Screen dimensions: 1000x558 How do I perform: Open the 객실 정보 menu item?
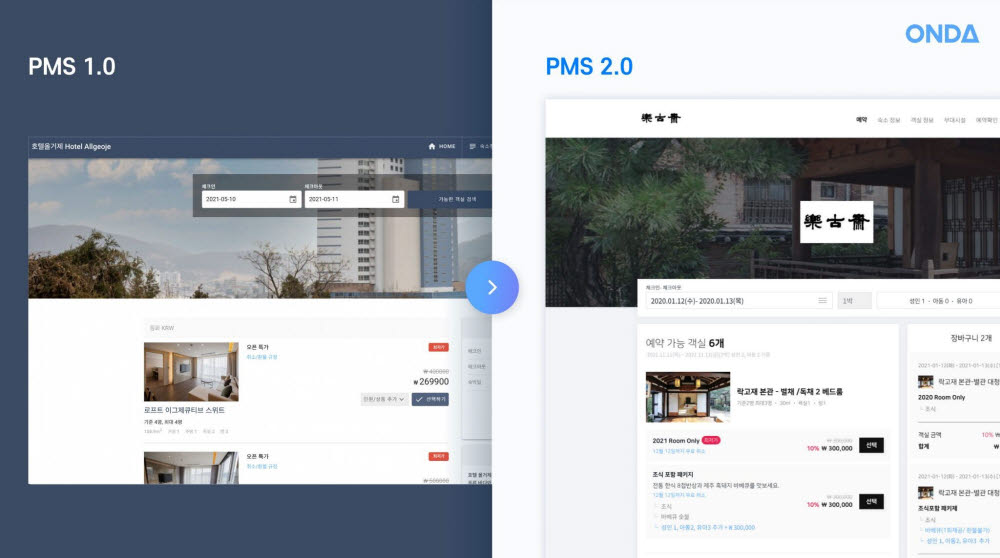(922, 120)
